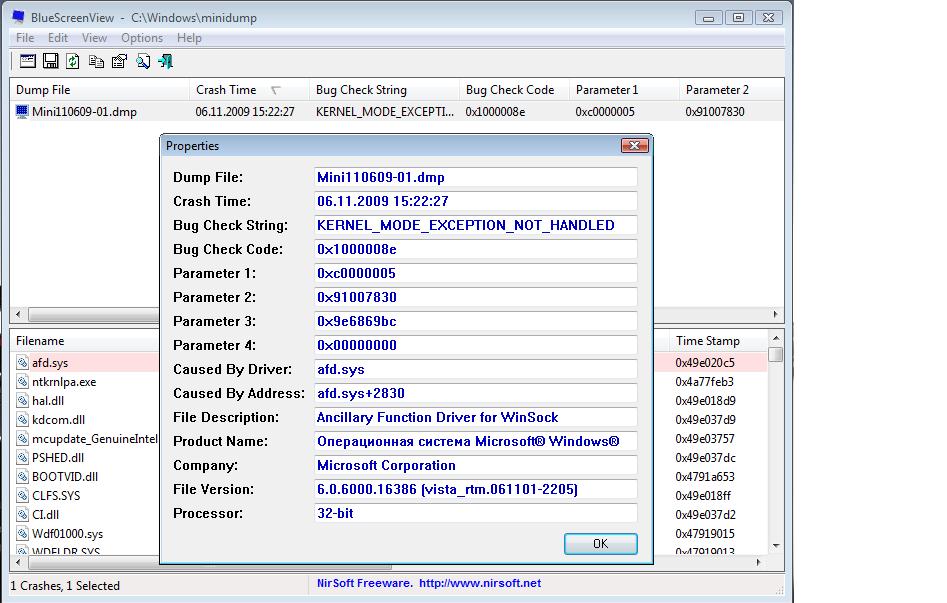Close the Properties dialog with the red X

[635, 146]
